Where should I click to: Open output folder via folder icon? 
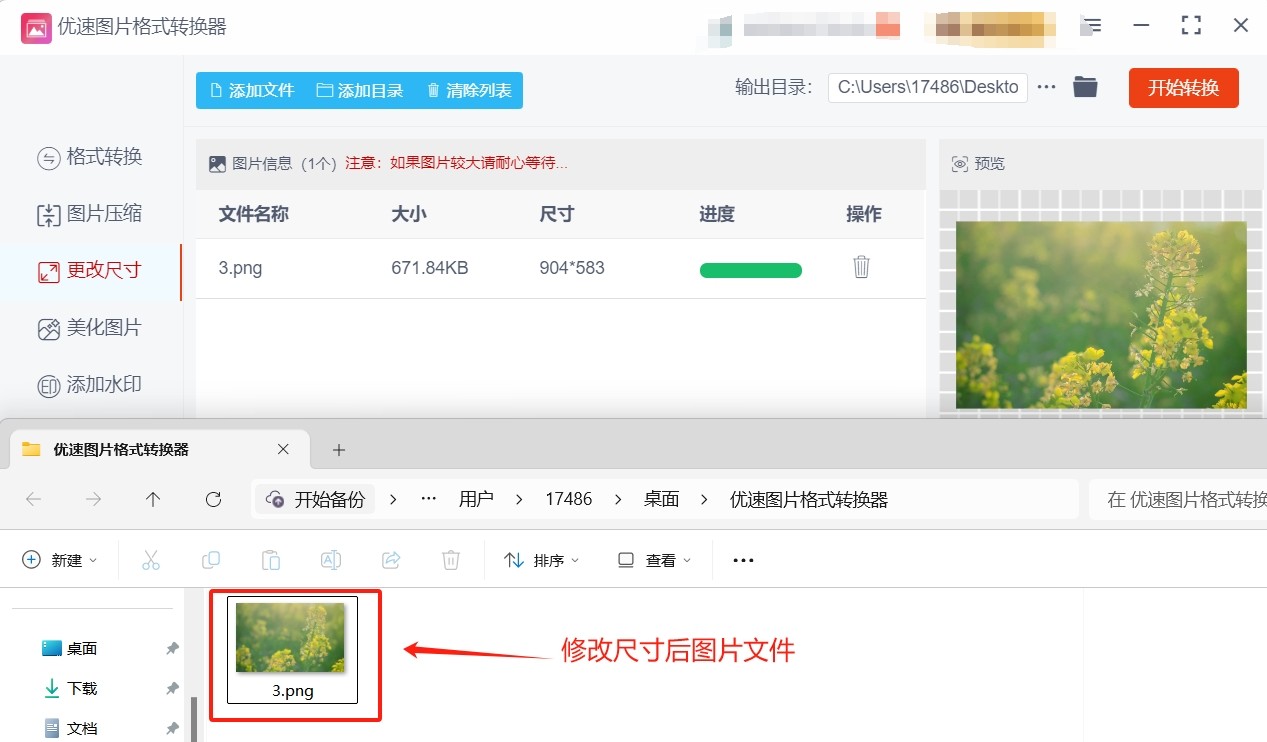click(x=1085, y=87)
